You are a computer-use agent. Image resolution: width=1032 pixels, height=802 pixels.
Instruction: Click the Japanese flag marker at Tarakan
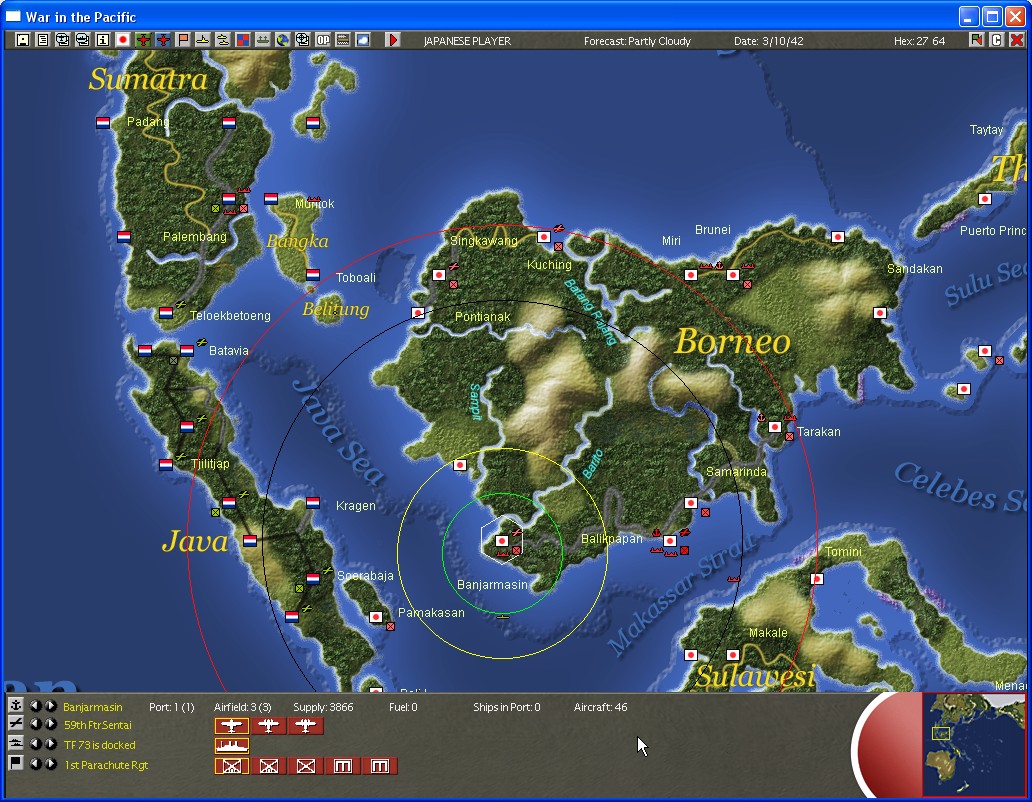775,427
